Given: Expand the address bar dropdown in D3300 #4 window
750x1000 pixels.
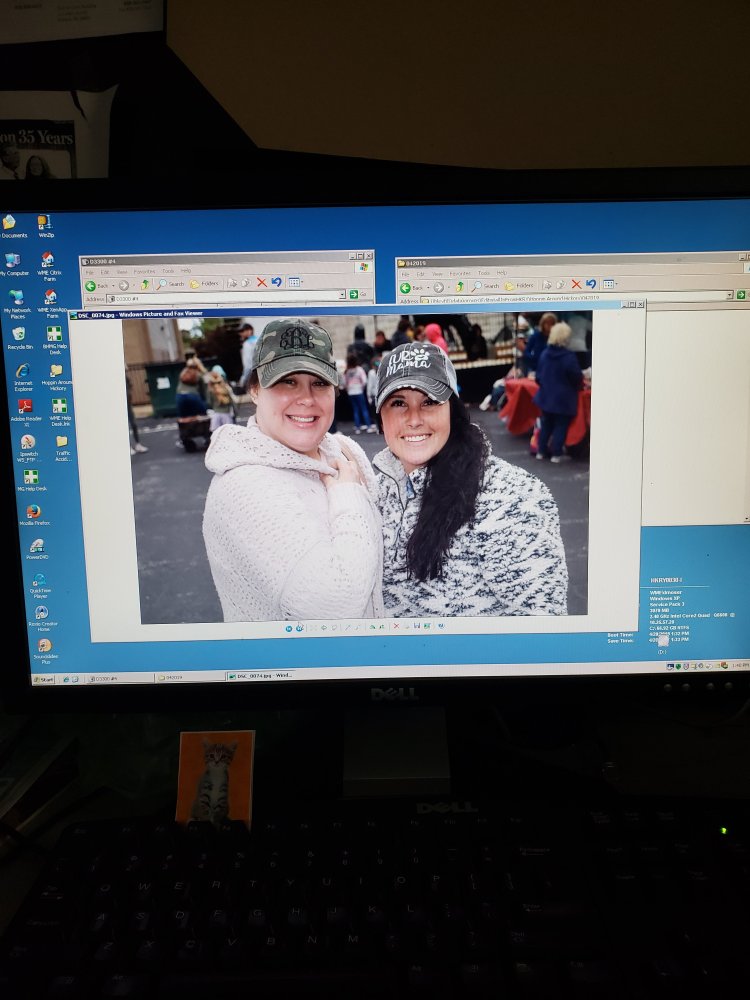Looking at the screenshot, I should click(341, 295).
